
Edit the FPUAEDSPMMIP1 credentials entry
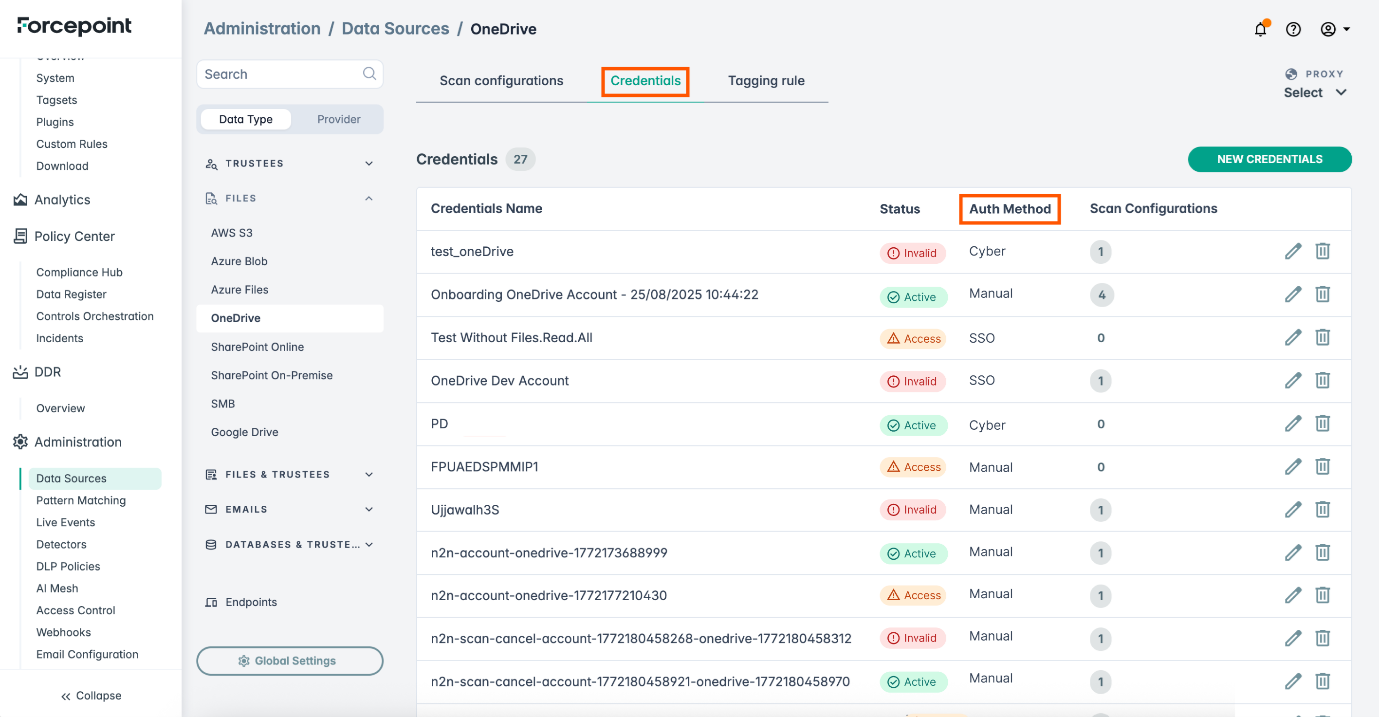click(x=1293, y=466)
